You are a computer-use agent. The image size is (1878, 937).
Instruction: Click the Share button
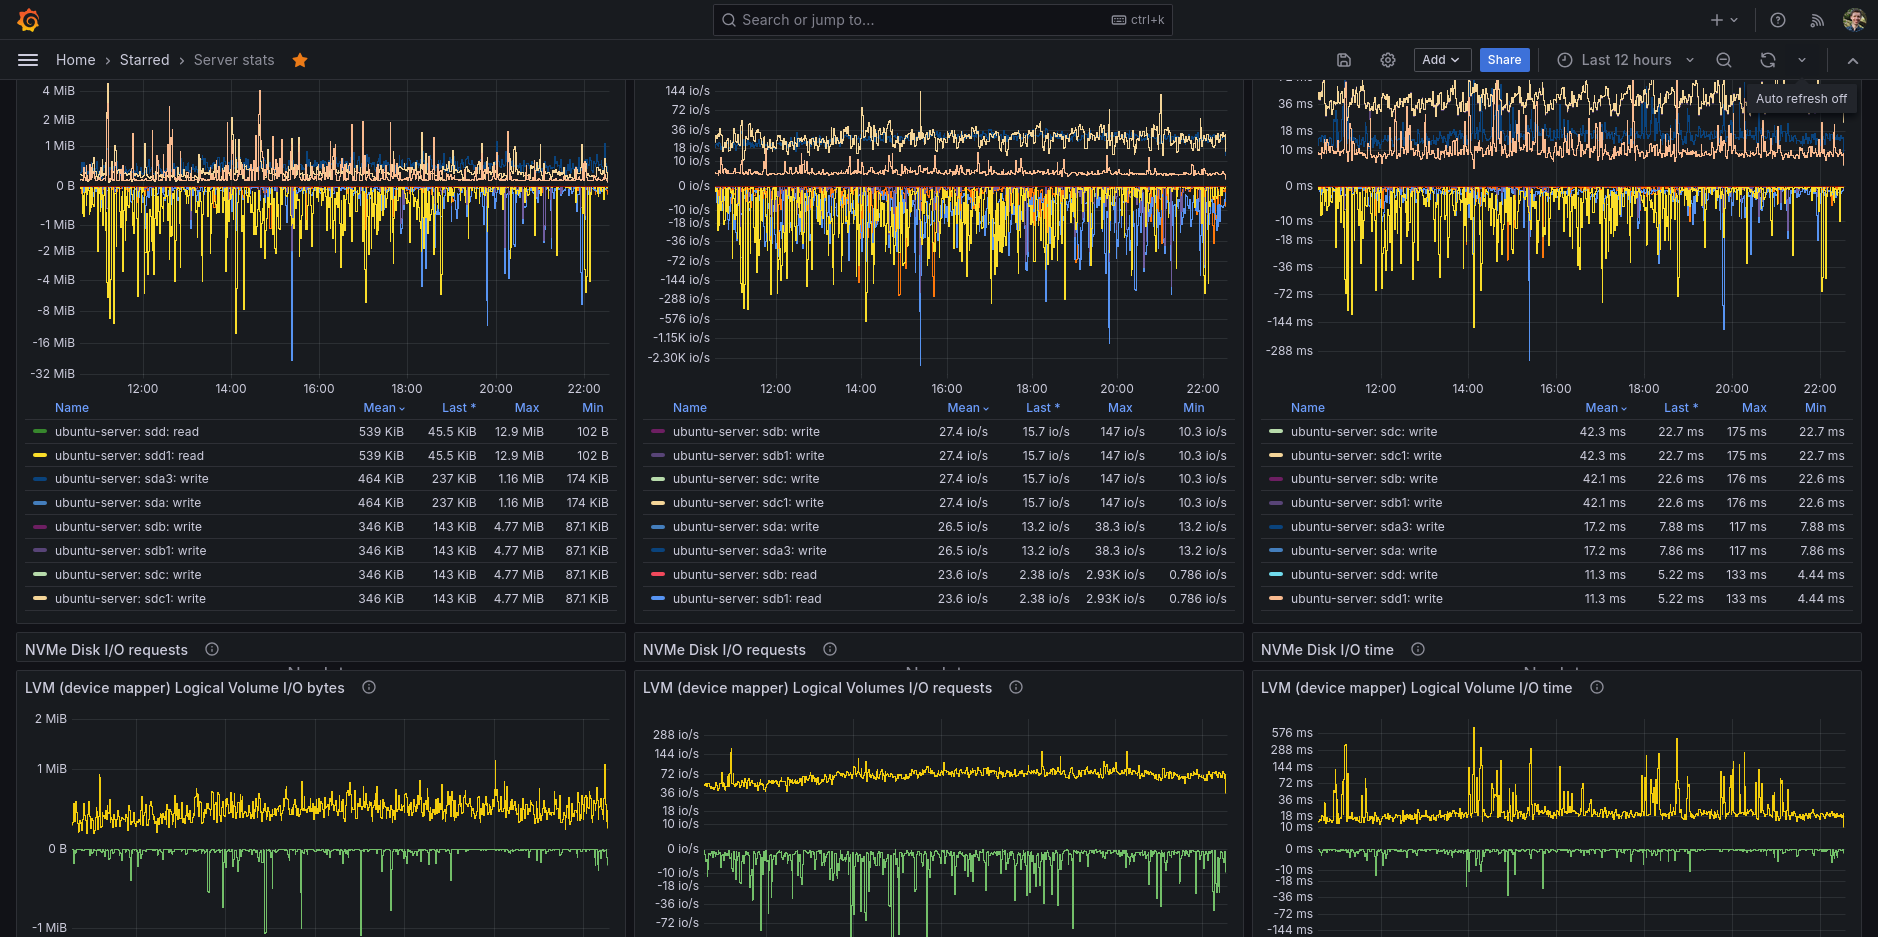(x=1504, y=60)
